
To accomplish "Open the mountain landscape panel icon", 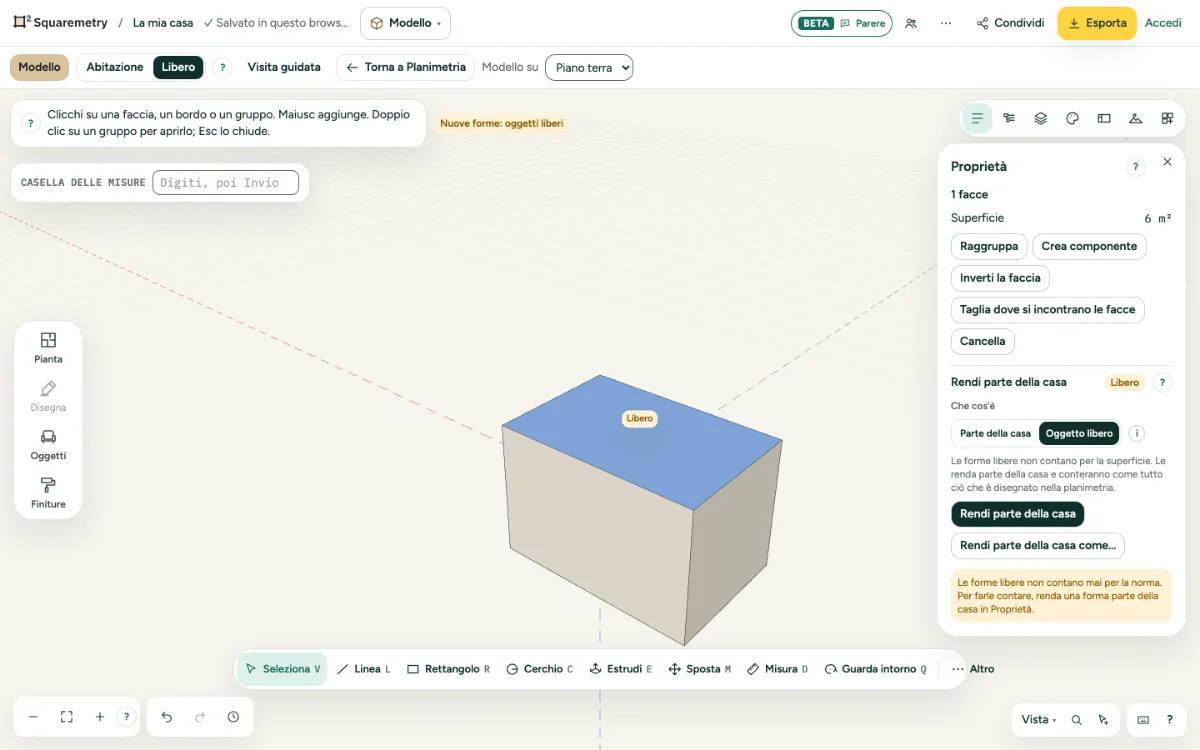I will tap(1135, 118).
